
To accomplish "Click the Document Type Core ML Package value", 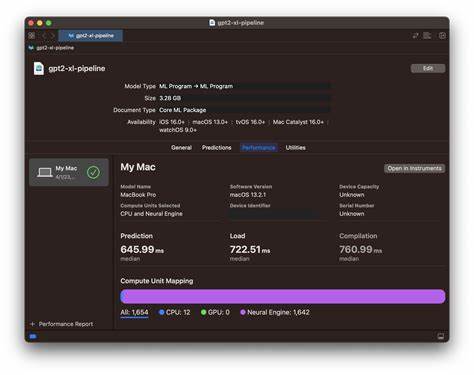I will tap(182, 110).
